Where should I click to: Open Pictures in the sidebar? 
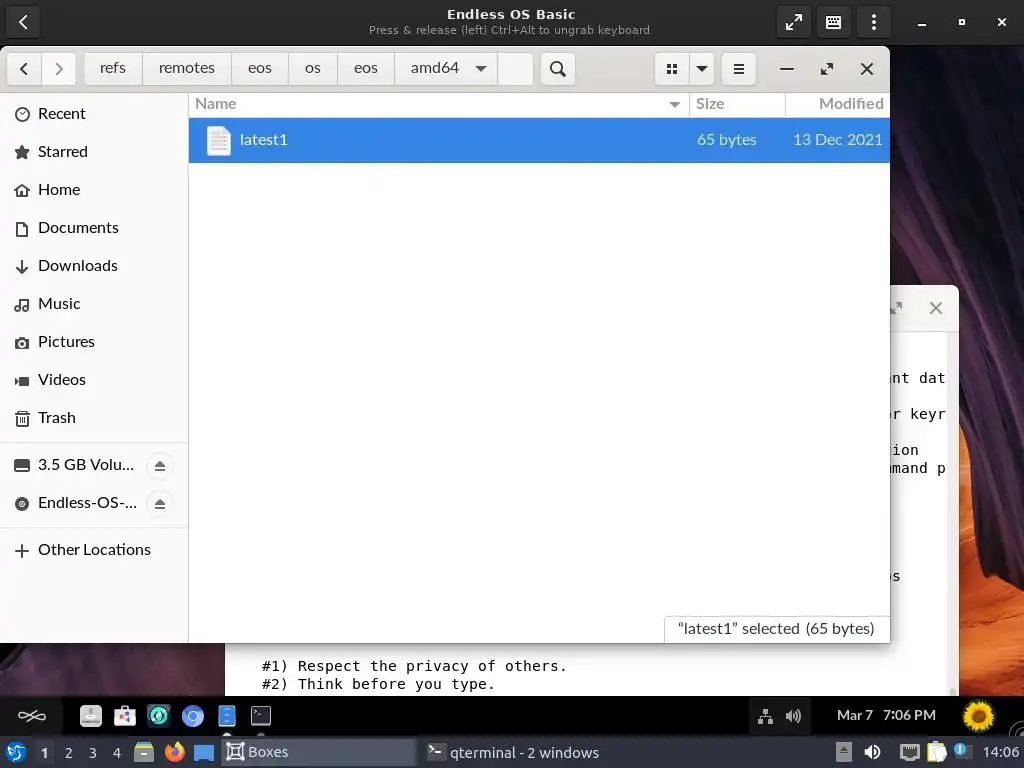tap(94, 342)
